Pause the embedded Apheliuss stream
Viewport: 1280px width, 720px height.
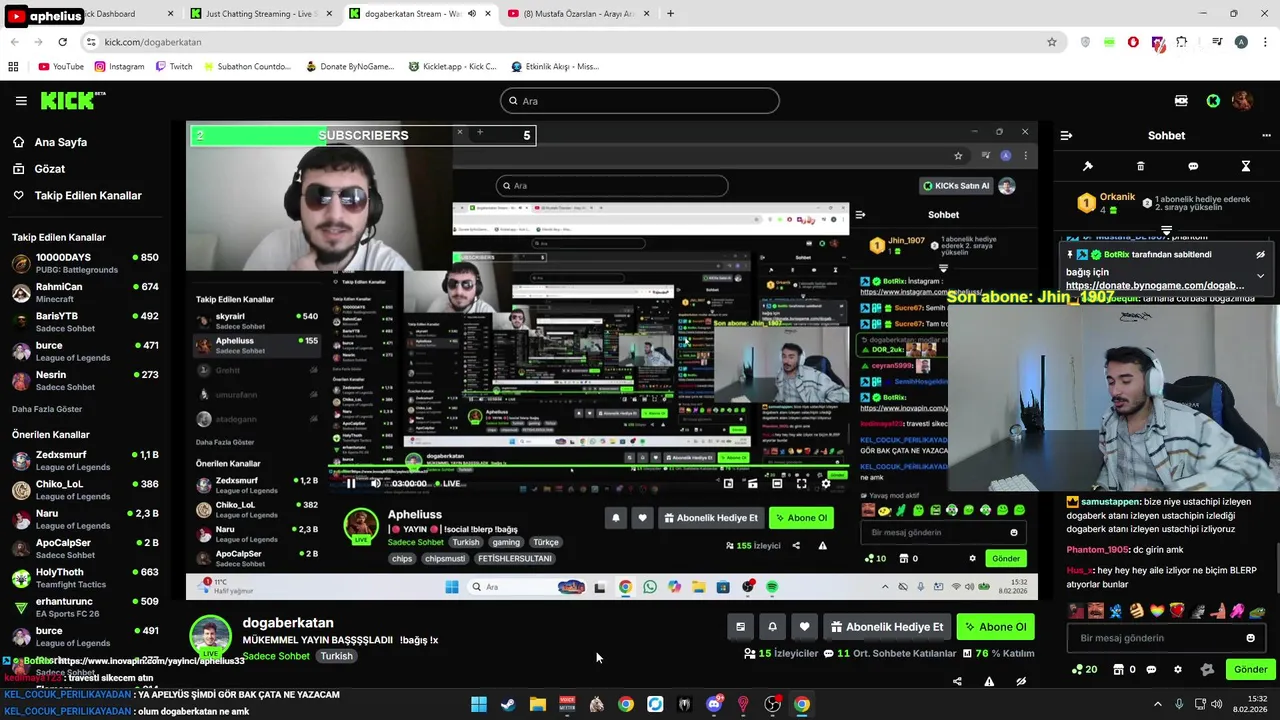(350, 483)
